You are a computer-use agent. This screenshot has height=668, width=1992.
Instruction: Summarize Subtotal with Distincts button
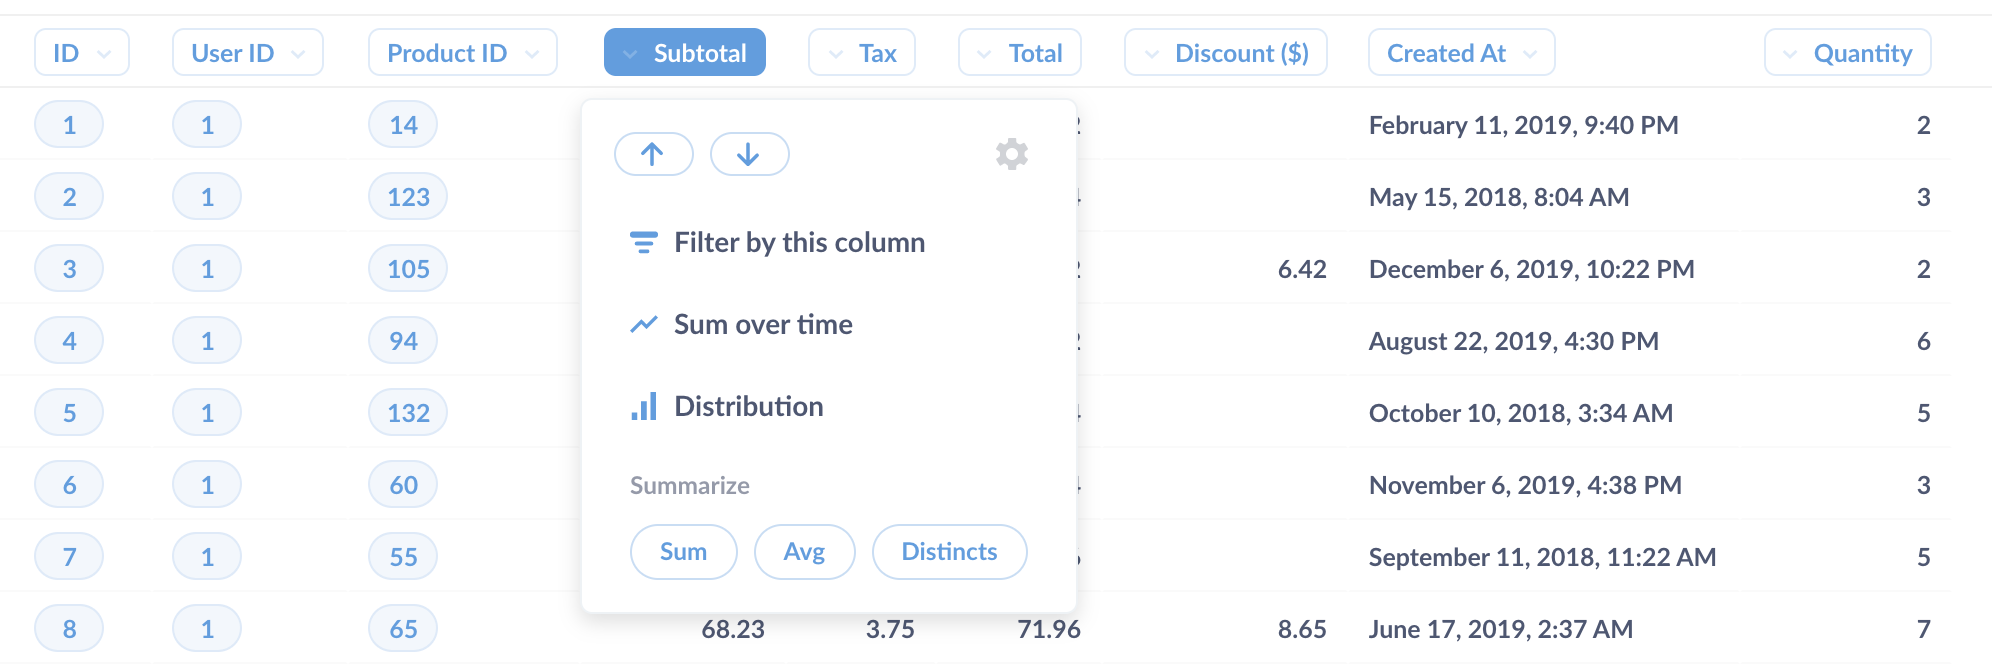coord(949,552)
